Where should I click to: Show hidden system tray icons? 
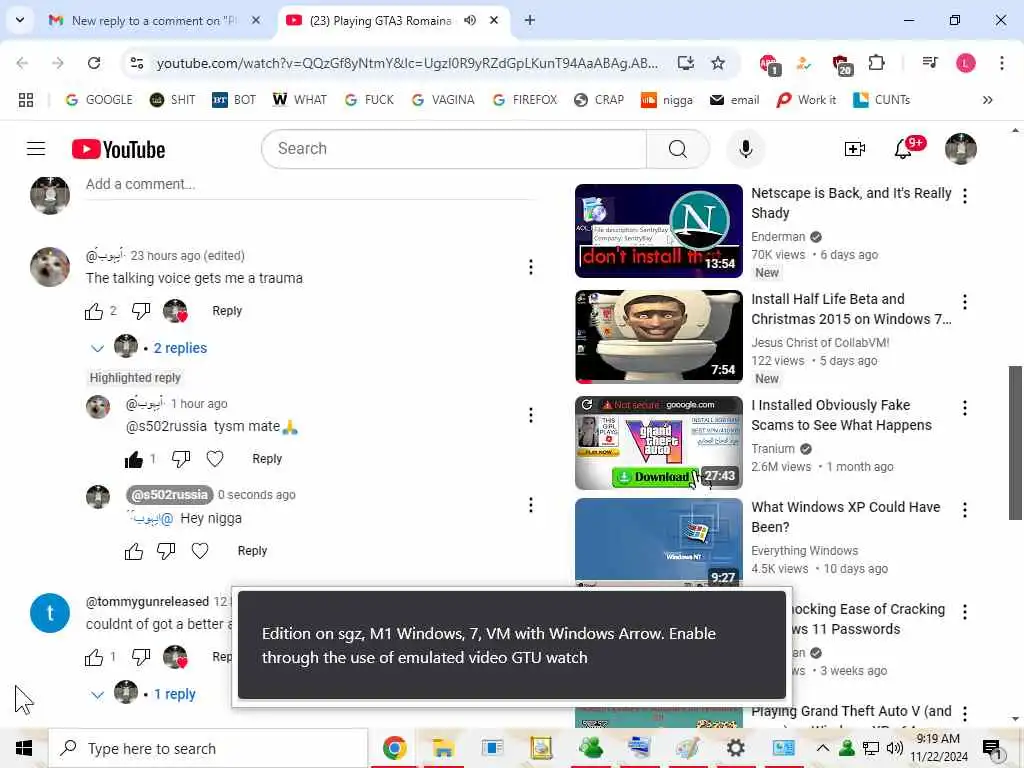[823, 748]
